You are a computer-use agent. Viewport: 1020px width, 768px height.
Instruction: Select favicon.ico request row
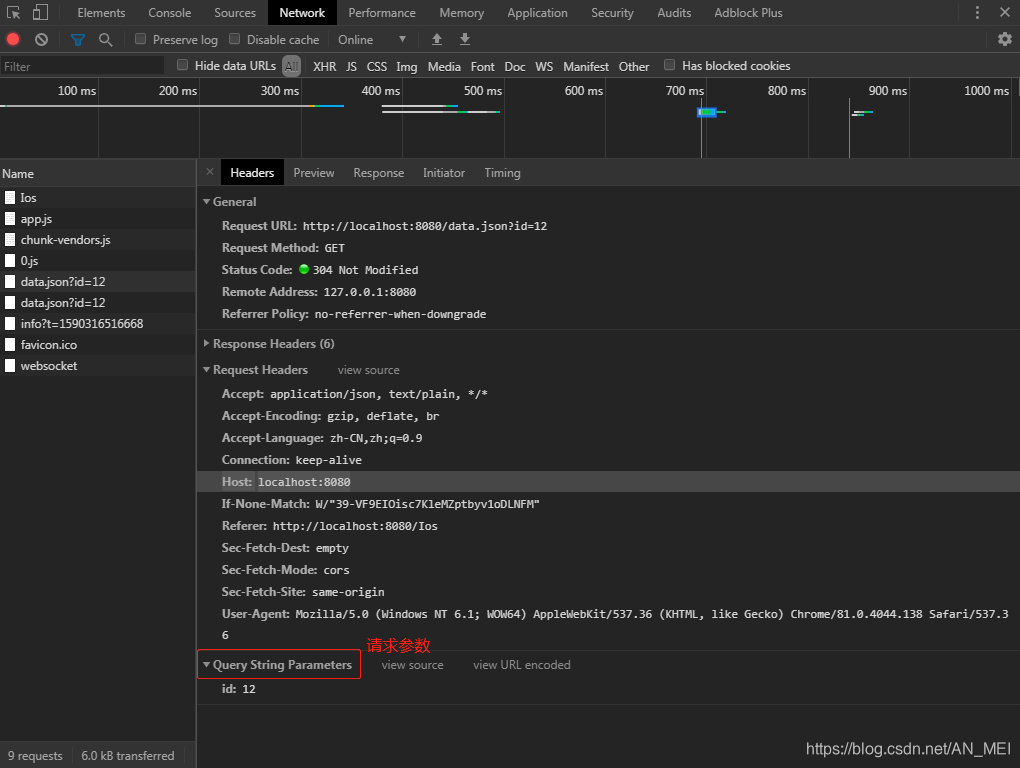point(98,345)
